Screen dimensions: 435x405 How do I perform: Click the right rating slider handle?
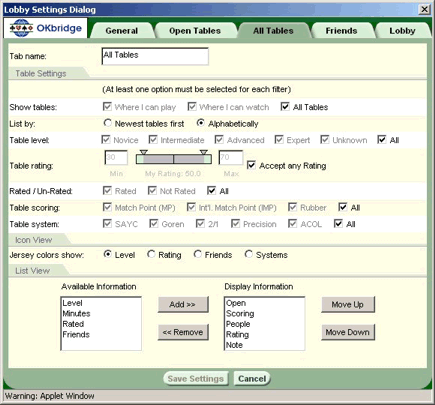pyautogui.click(x=204, y=152)
